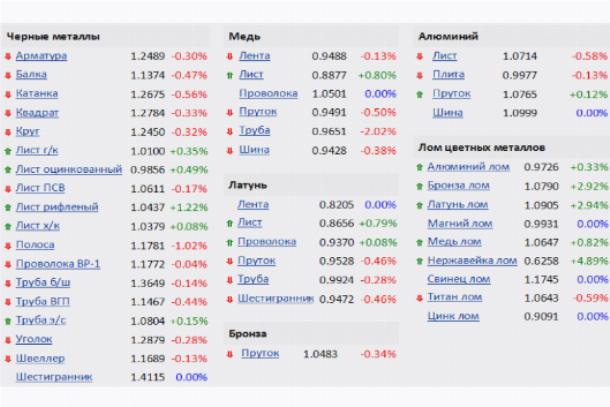This screenshot has width=610, height=407.
Task: Click the red arrow next to Швеллер
Action: pos(8,358)
